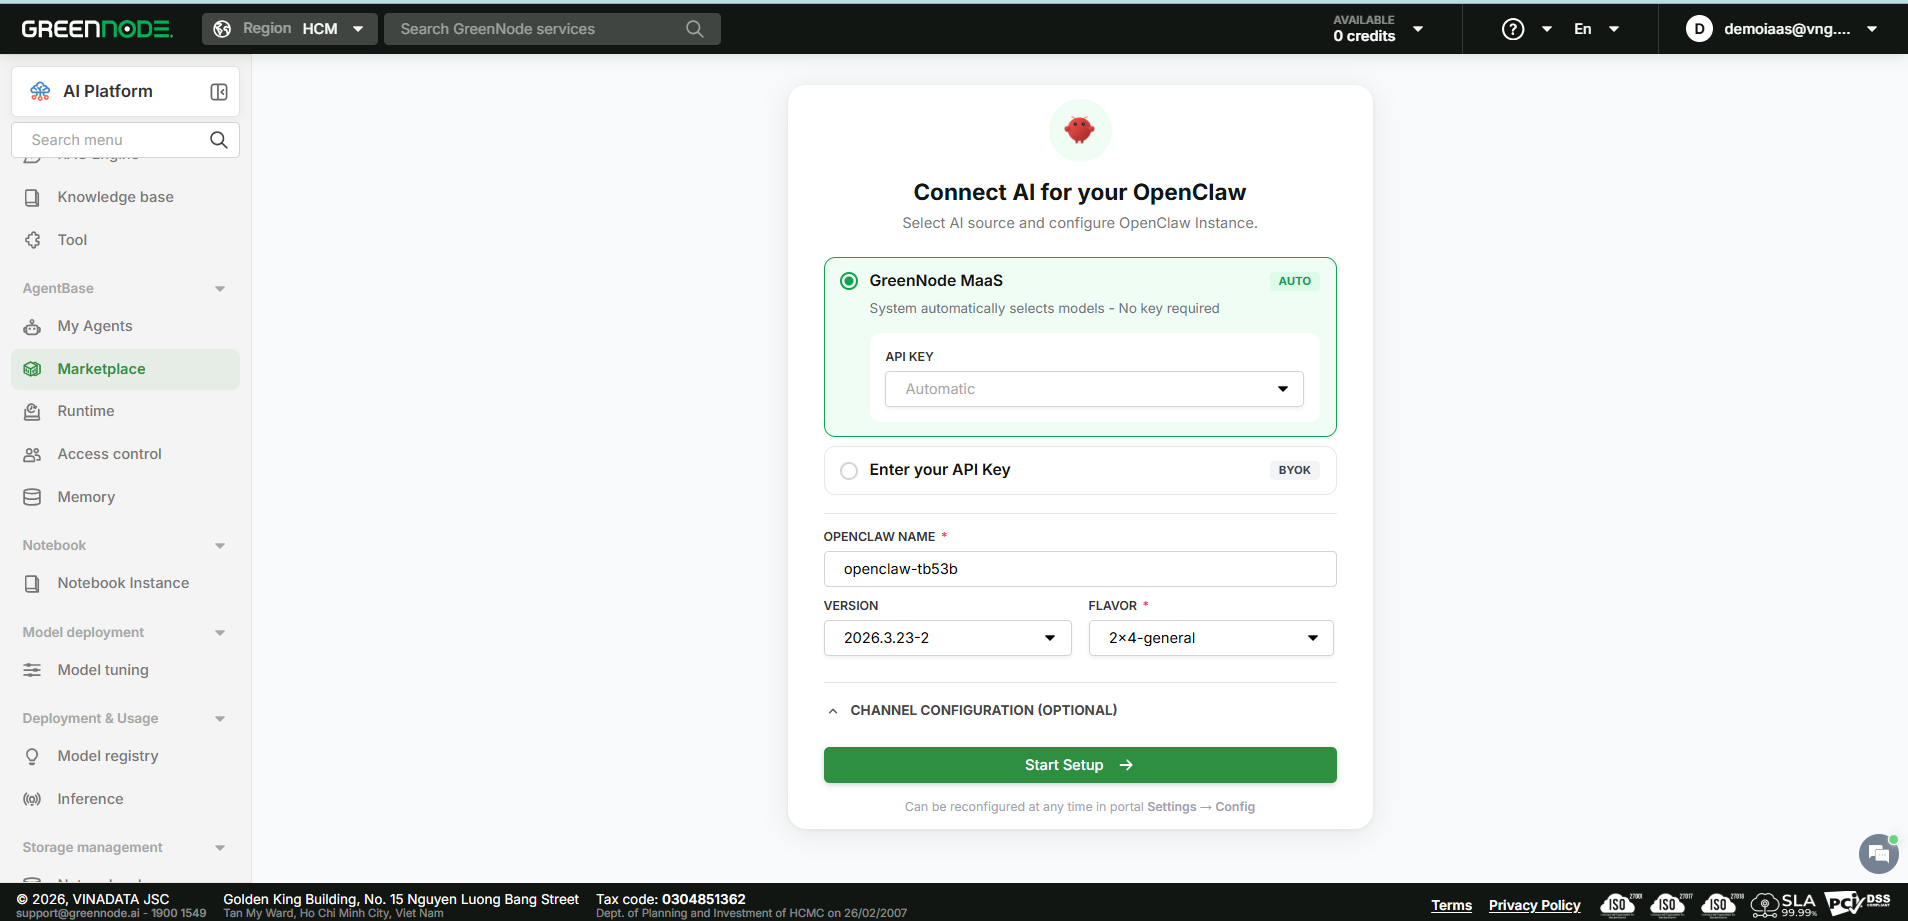The width and height of the screenshot is (1908, 921).
Task: Click the Notebook Instance icon
Action: point(32,583)
